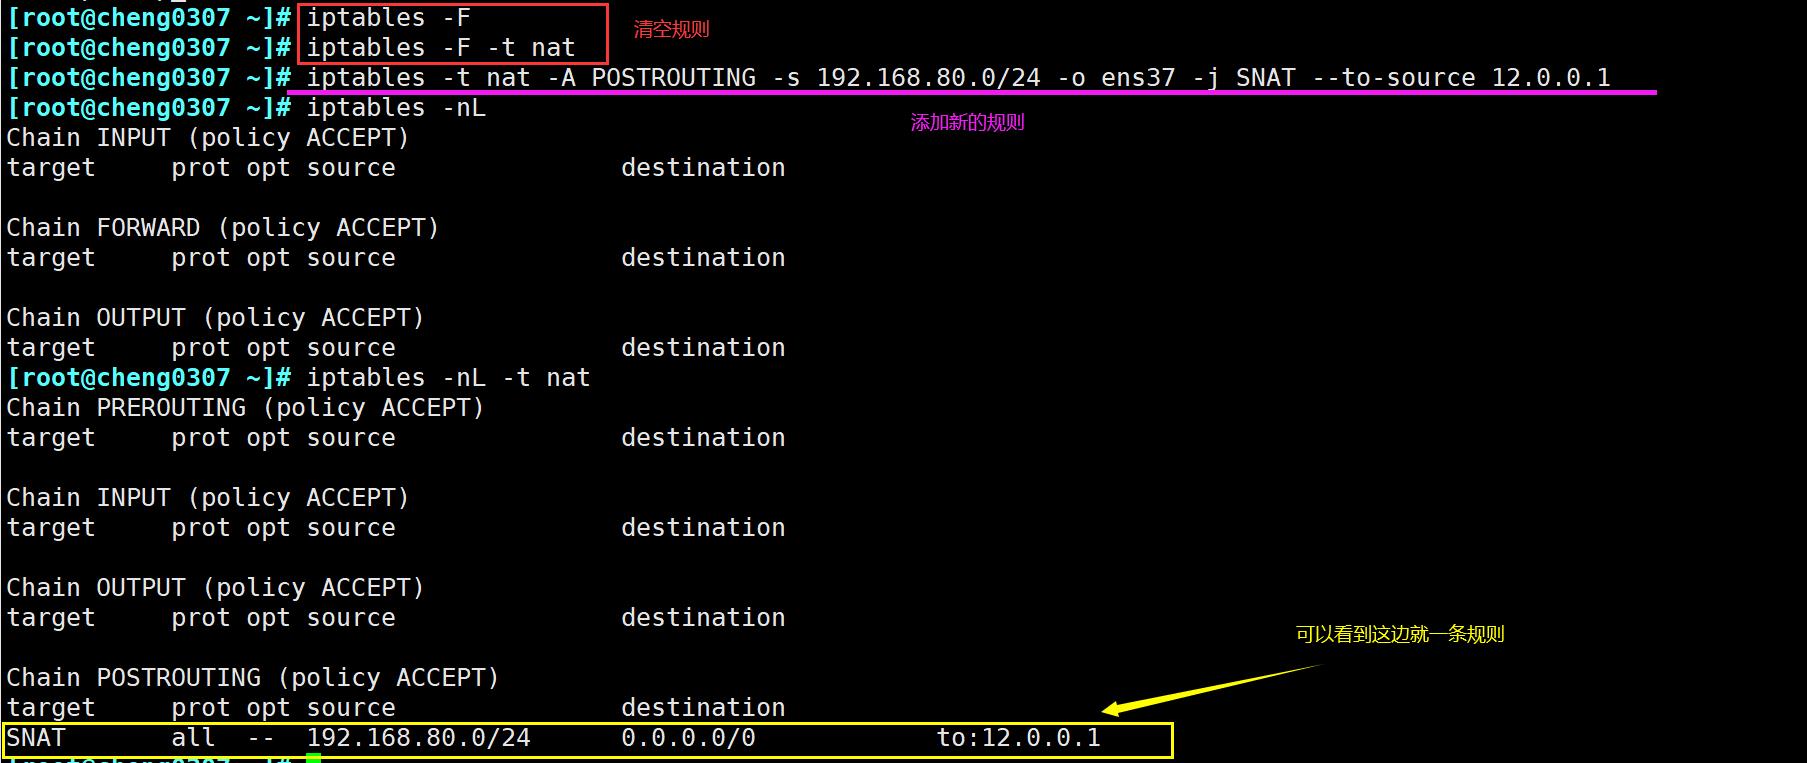Screen dimensions: 1807x763
Task: Click the 'iptables -F' command on the first line
Action: click(x=388, y=18)
